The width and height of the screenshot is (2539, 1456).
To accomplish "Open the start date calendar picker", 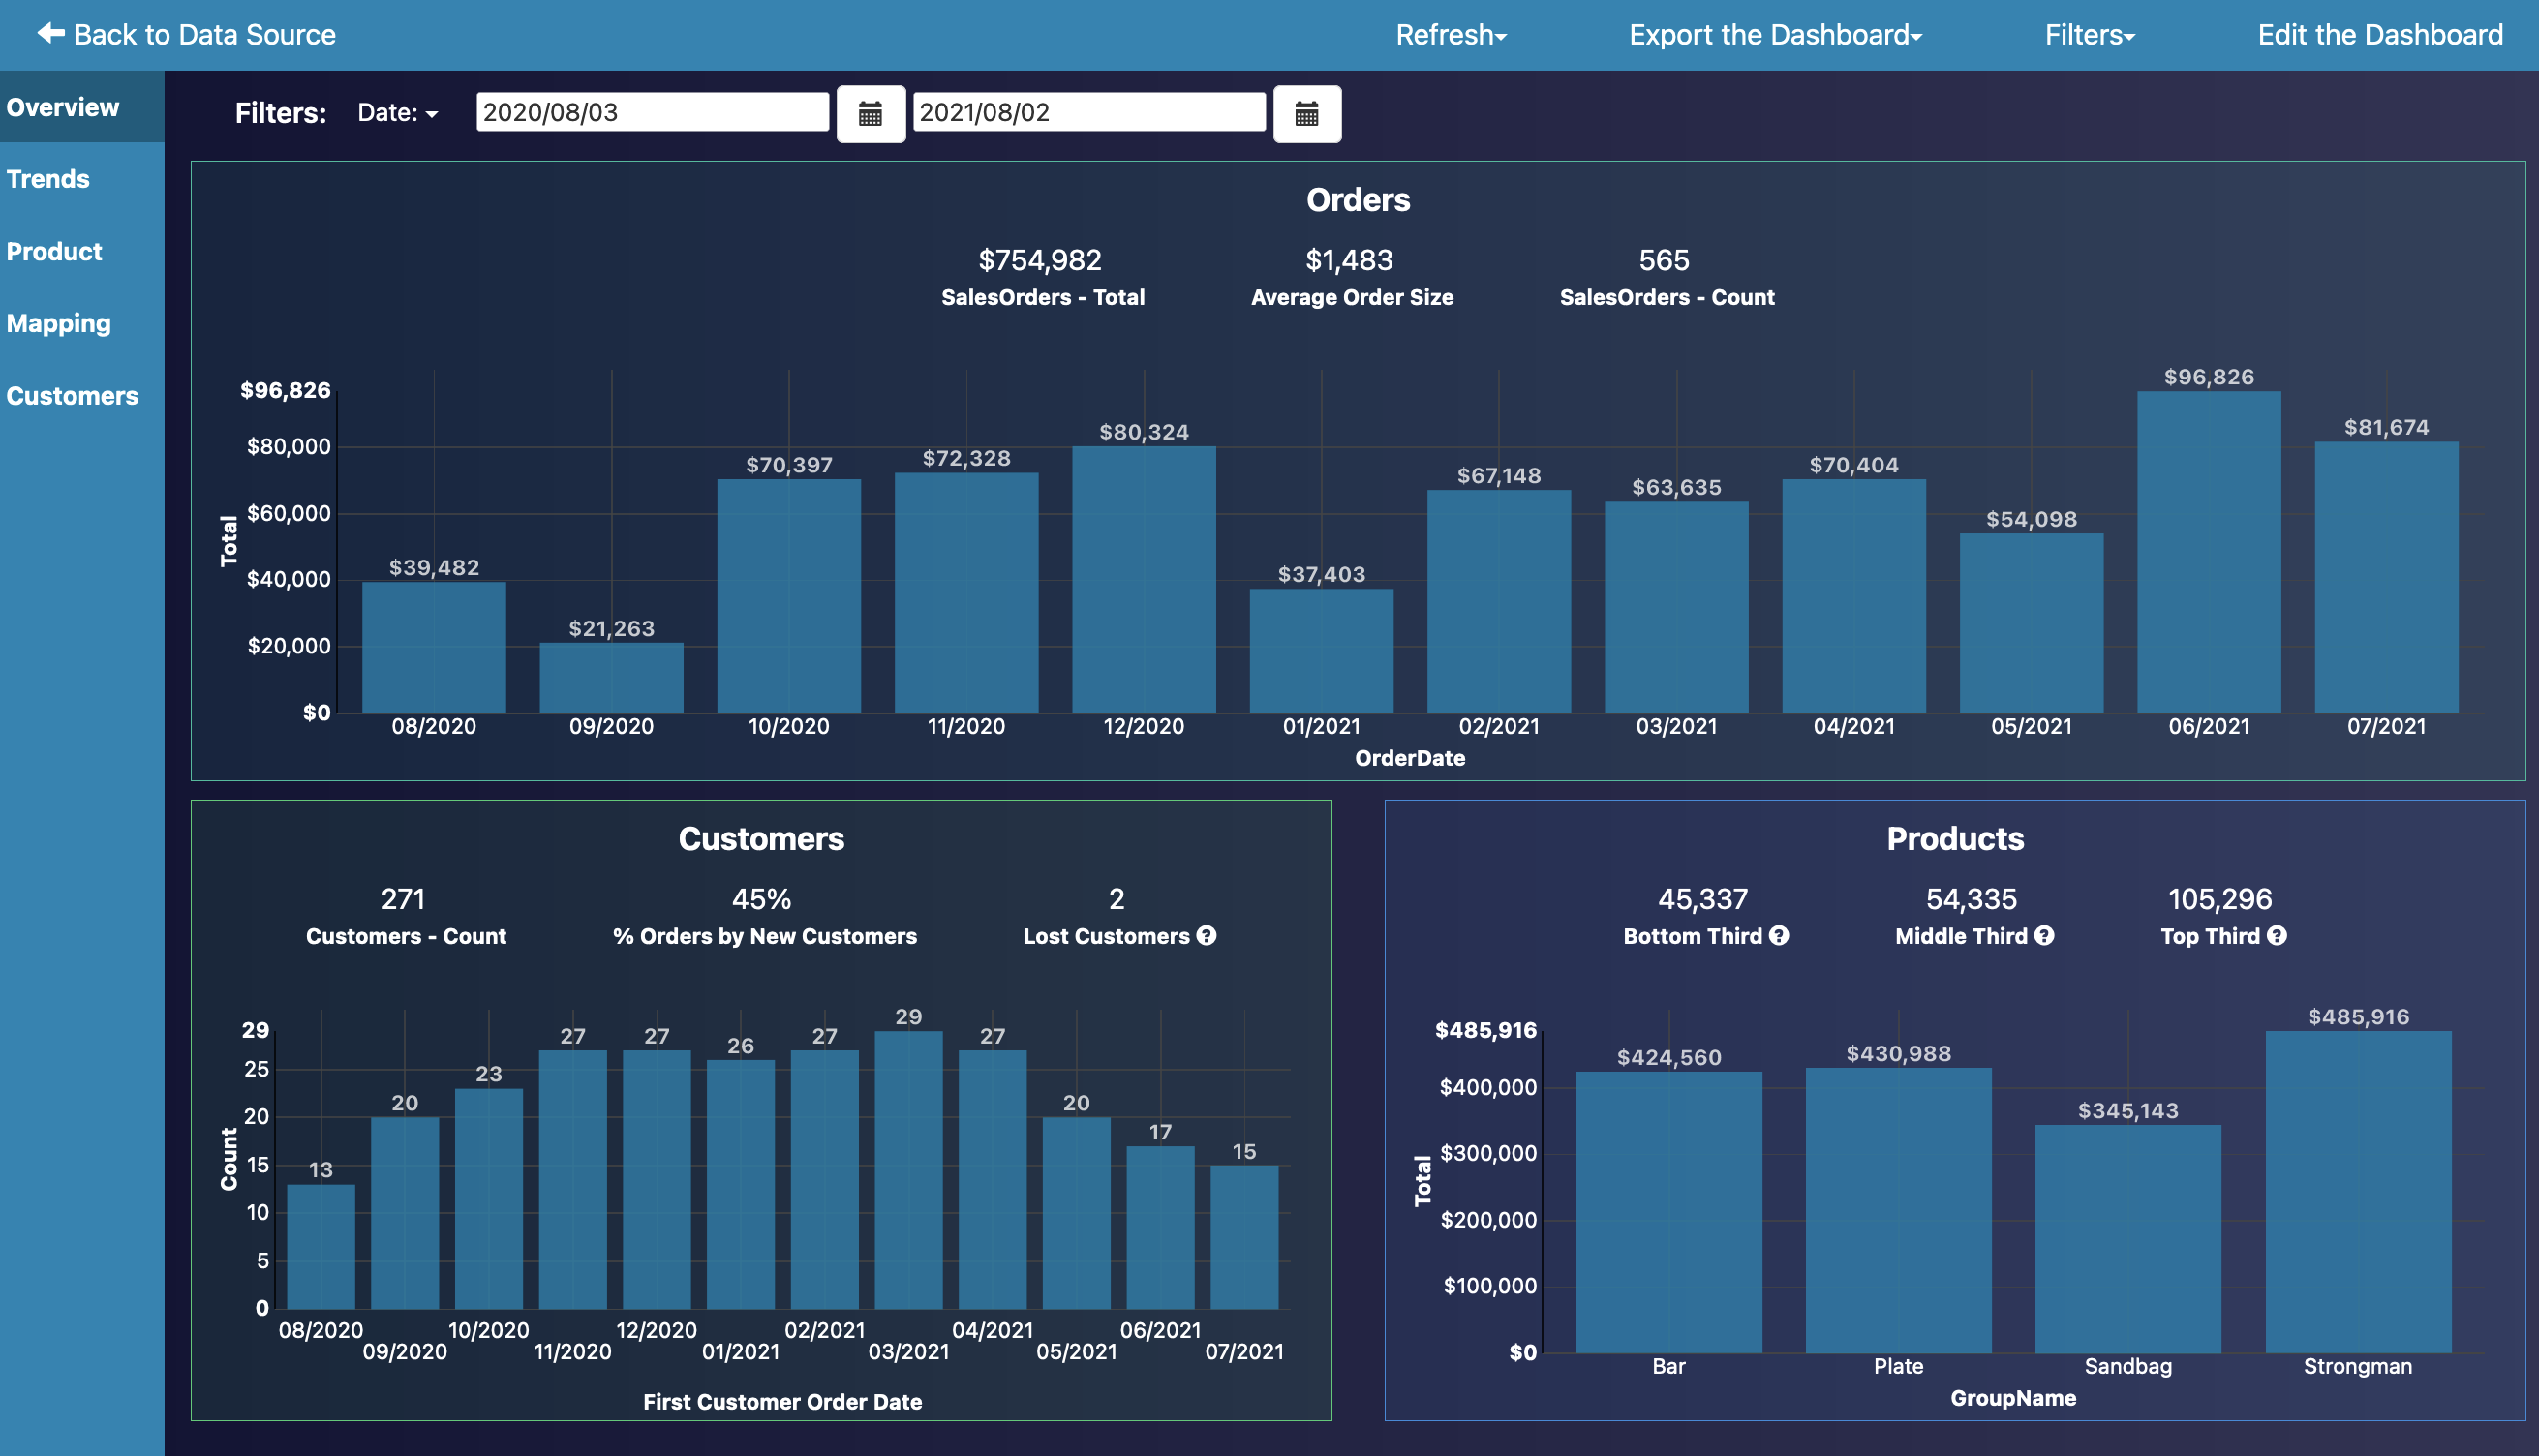I will click(870, 114).
